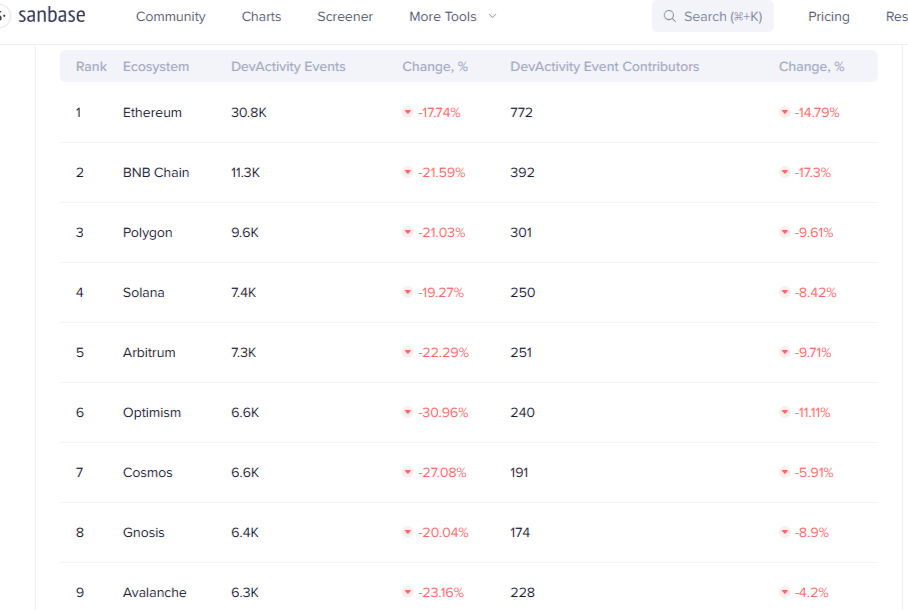Expand the More Tools chevron

(x=492, y=16)
